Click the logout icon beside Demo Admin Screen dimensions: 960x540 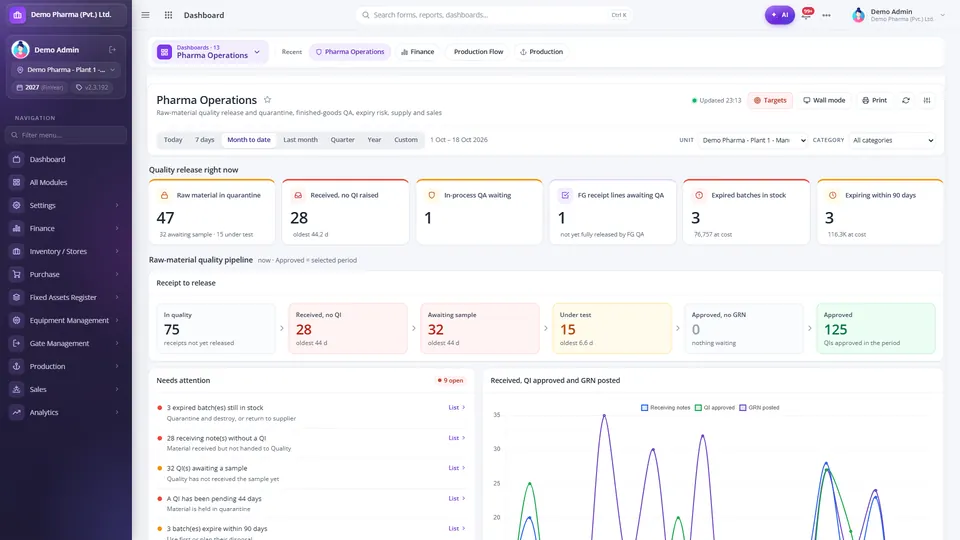(112, 50)
